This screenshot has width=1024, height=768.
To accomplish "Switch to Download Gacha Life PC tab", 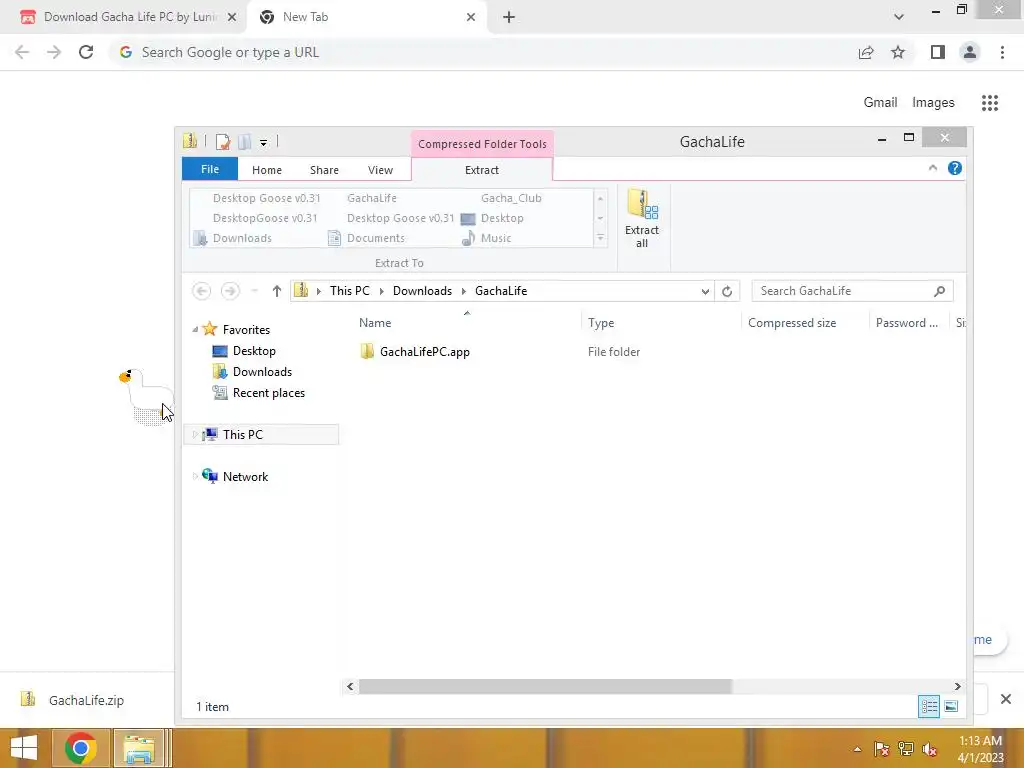I will point(124,17).
